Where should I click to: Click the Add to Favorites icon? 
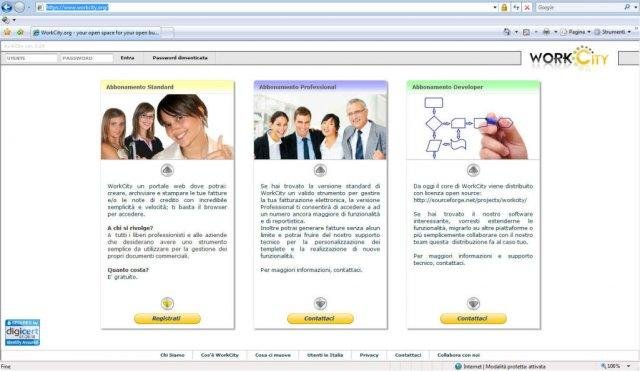[x=20, y=32]
